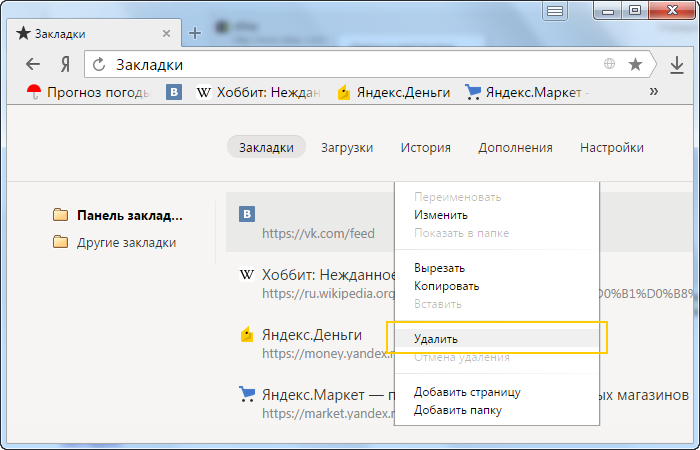Close the Закладки tab
Screen dimensions: 700x450
pyautogui.click(x=167, y=33)
